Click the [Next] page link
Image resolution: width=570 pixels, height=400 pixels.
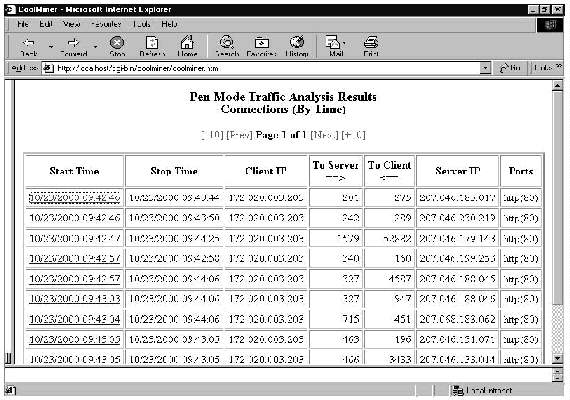(324, 135)
